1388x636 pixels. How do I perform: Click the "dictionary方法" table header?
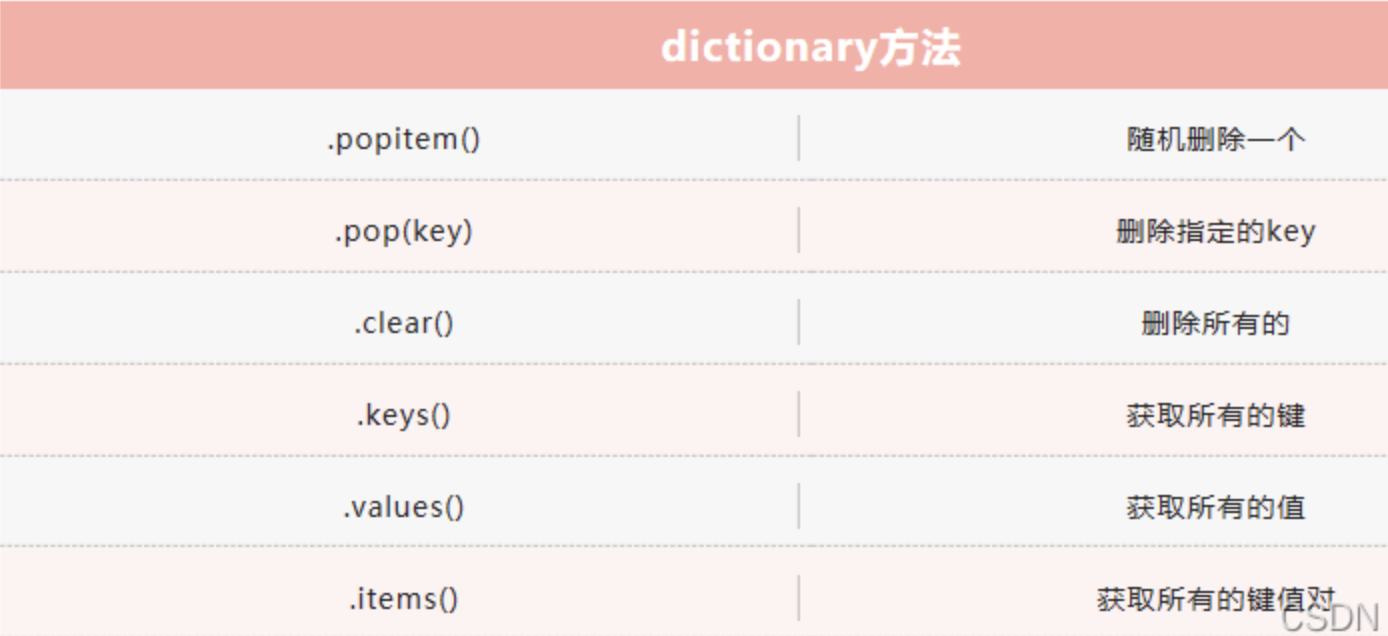[x=810, y=47]
